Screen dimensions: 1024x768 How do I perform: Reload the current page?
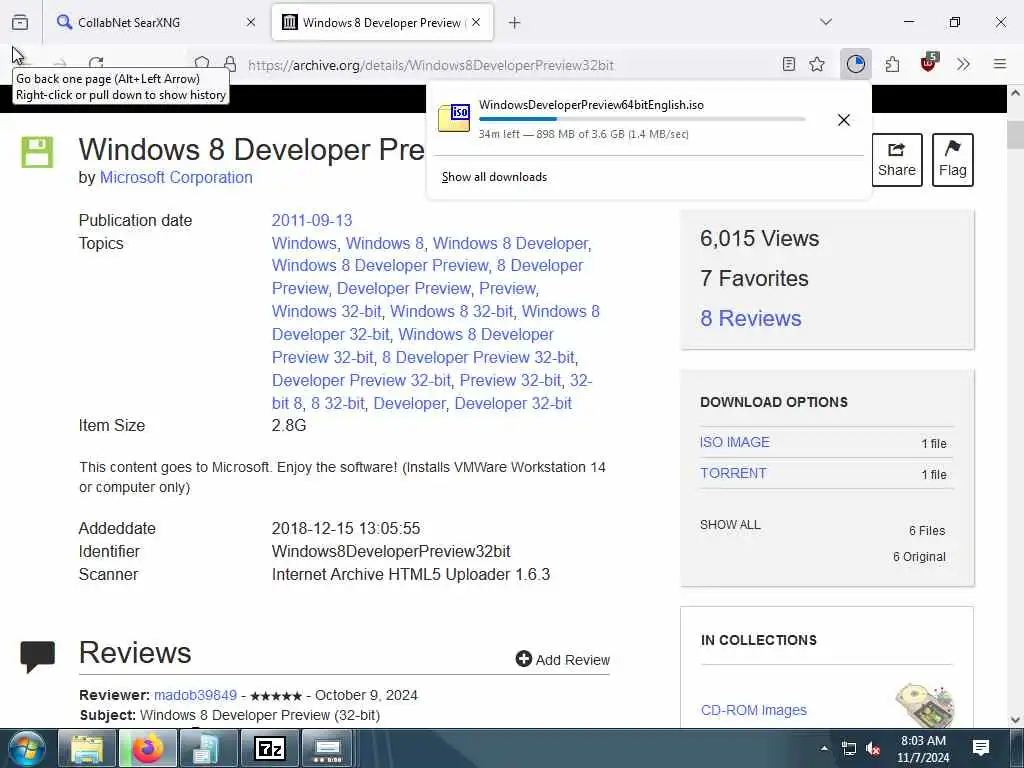pyautogui.click(x=96, y=63)
